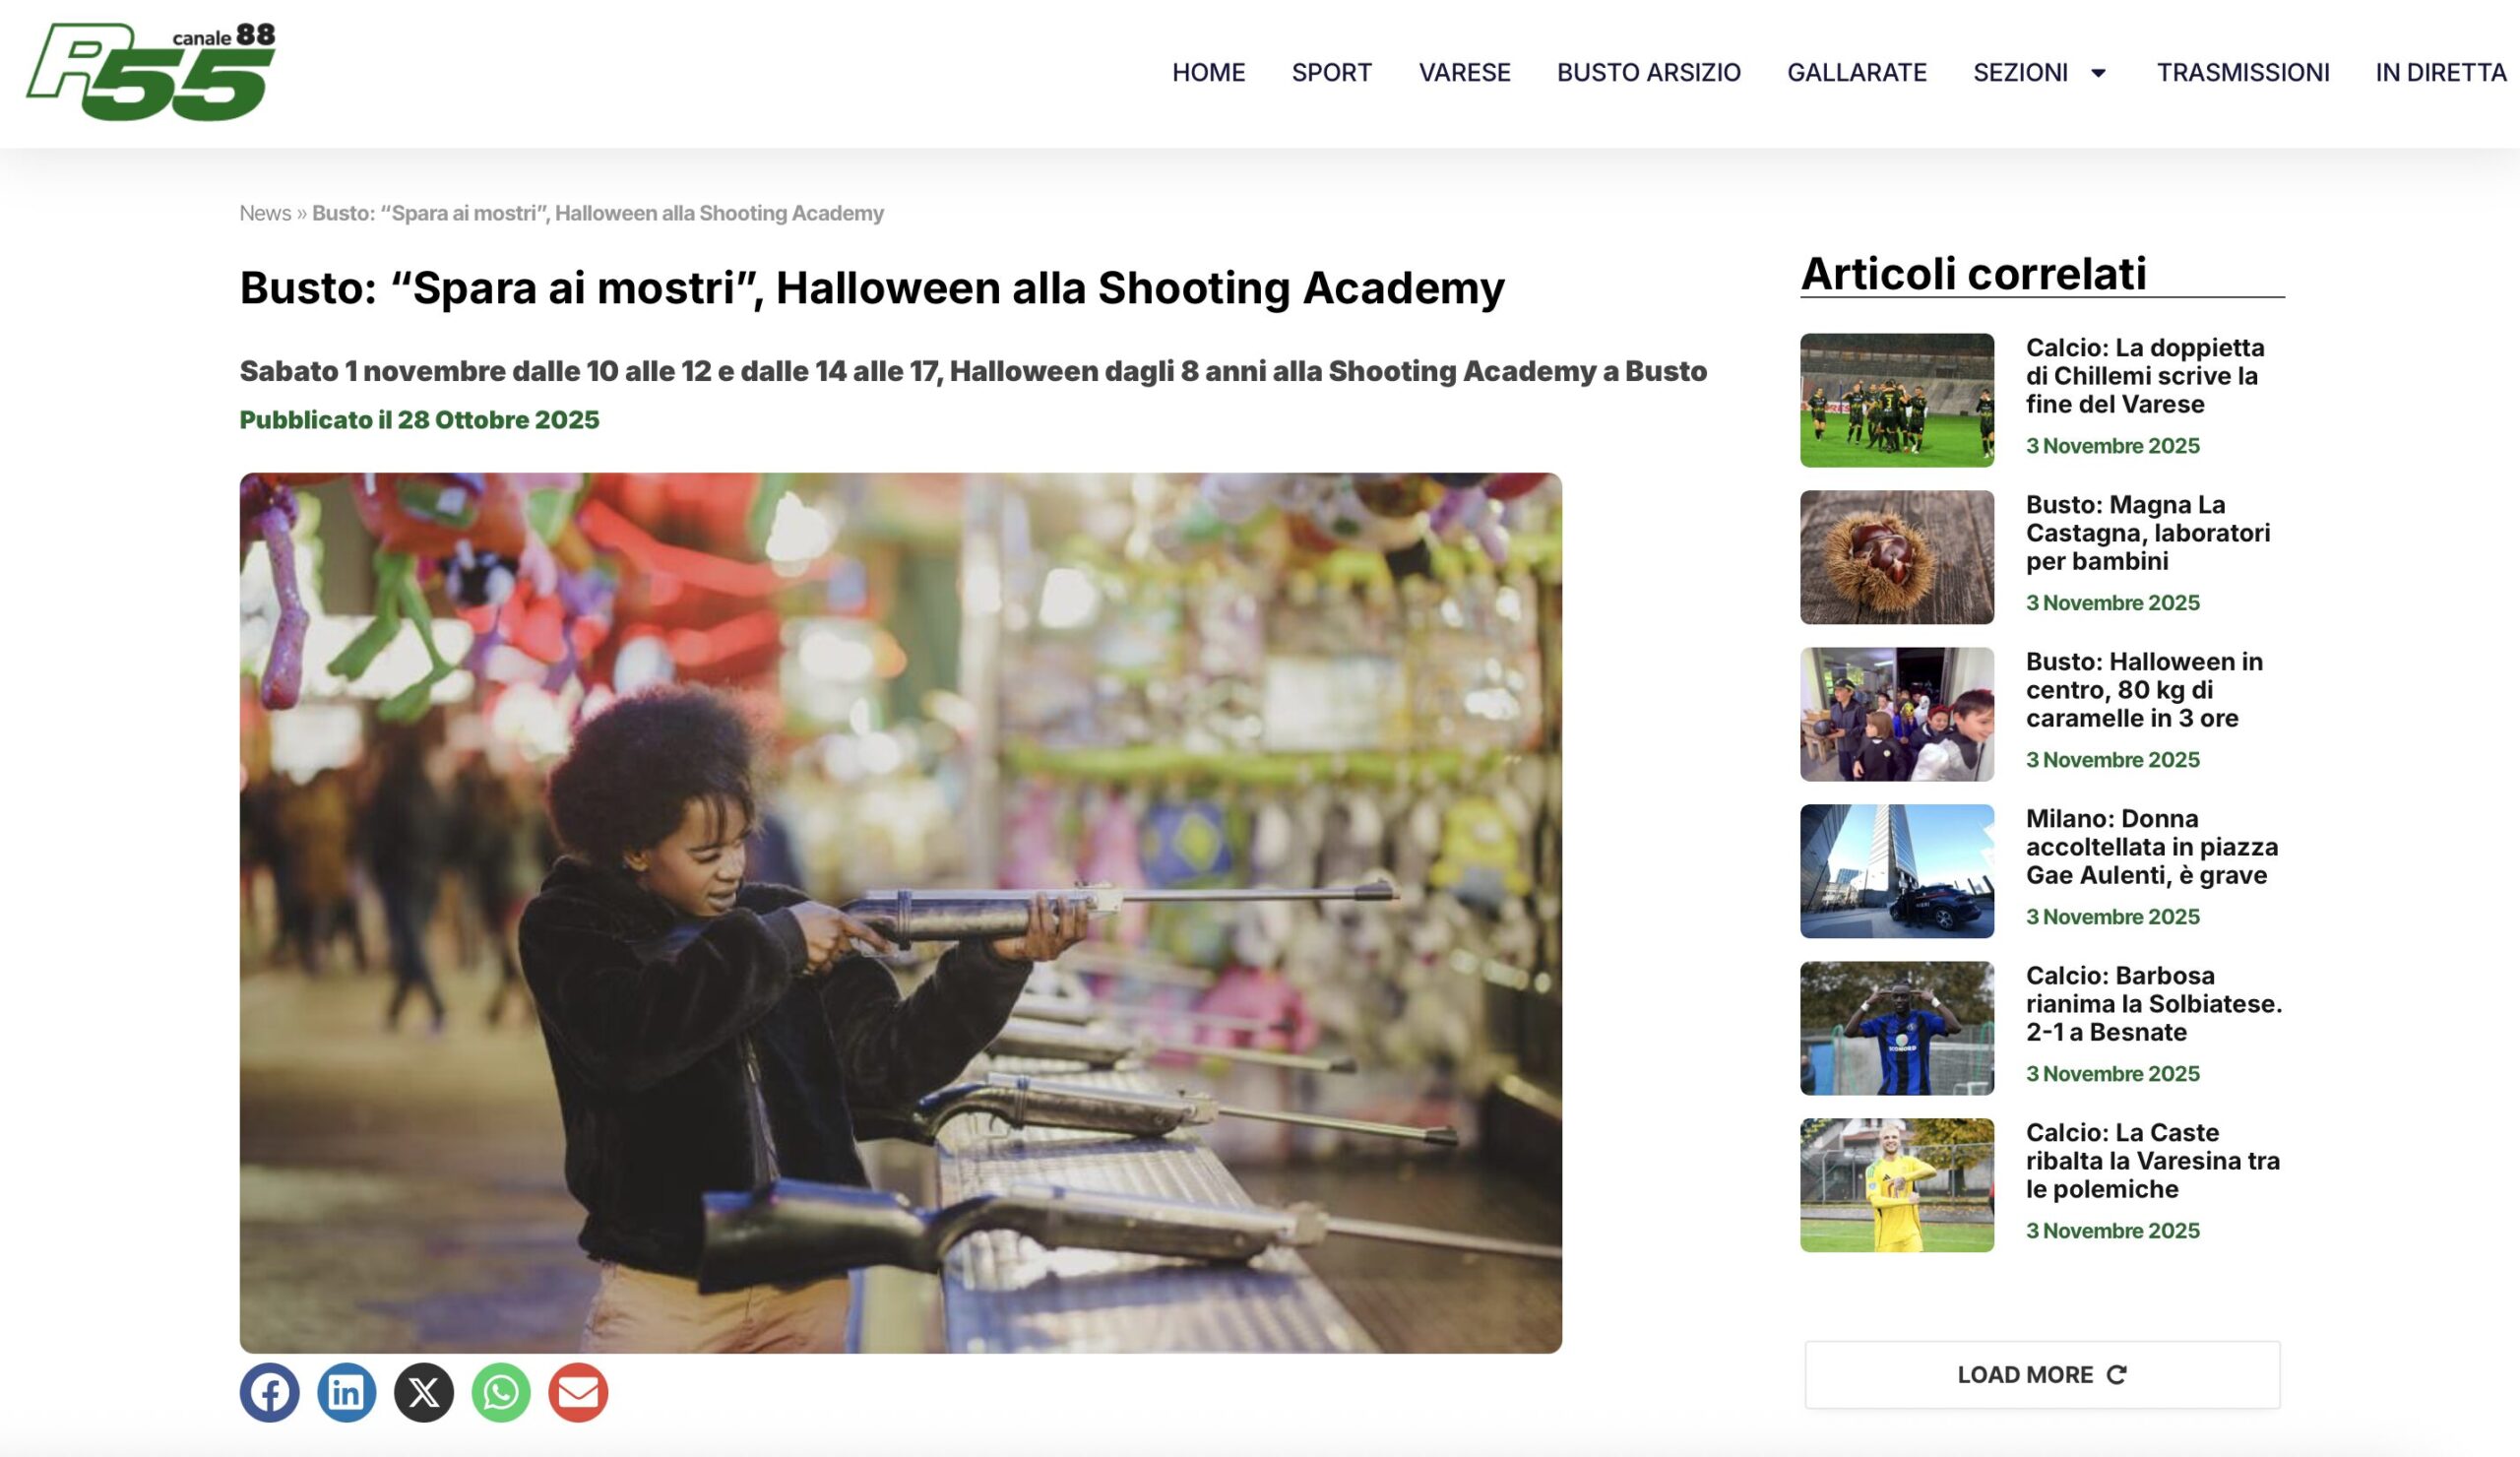The width and height of the screenshot is (2520, 1457).
Task: Share article via LinkedIn icon
Action: coord(346,1392)
